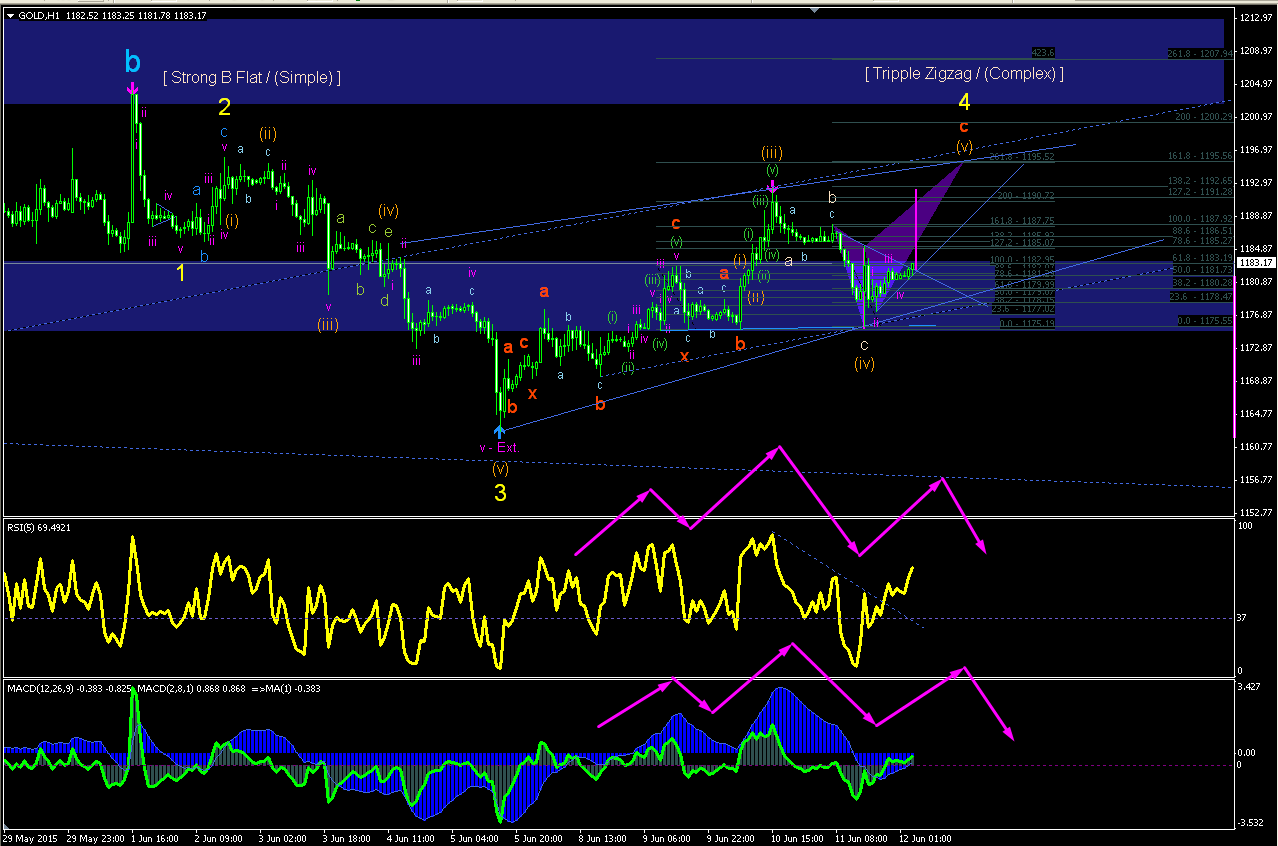1278x846 pixels.
Task: Click the '8 Jun 13:00' time axis label
Action: [x=604, y=838]
